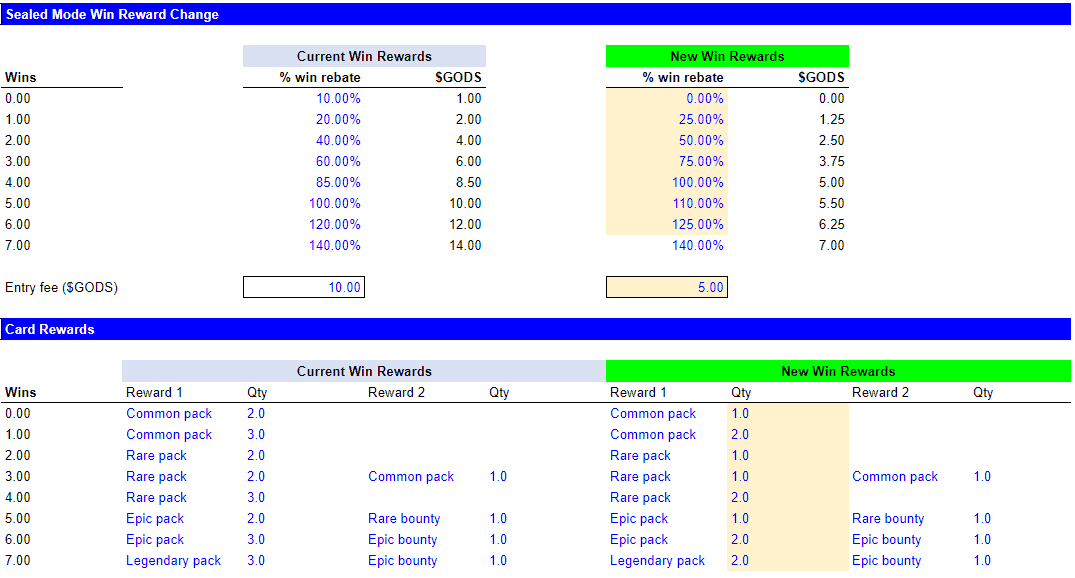Click Legendary pack in New Win Rewards
The image size is (1075, 578).
coord(657,560)
